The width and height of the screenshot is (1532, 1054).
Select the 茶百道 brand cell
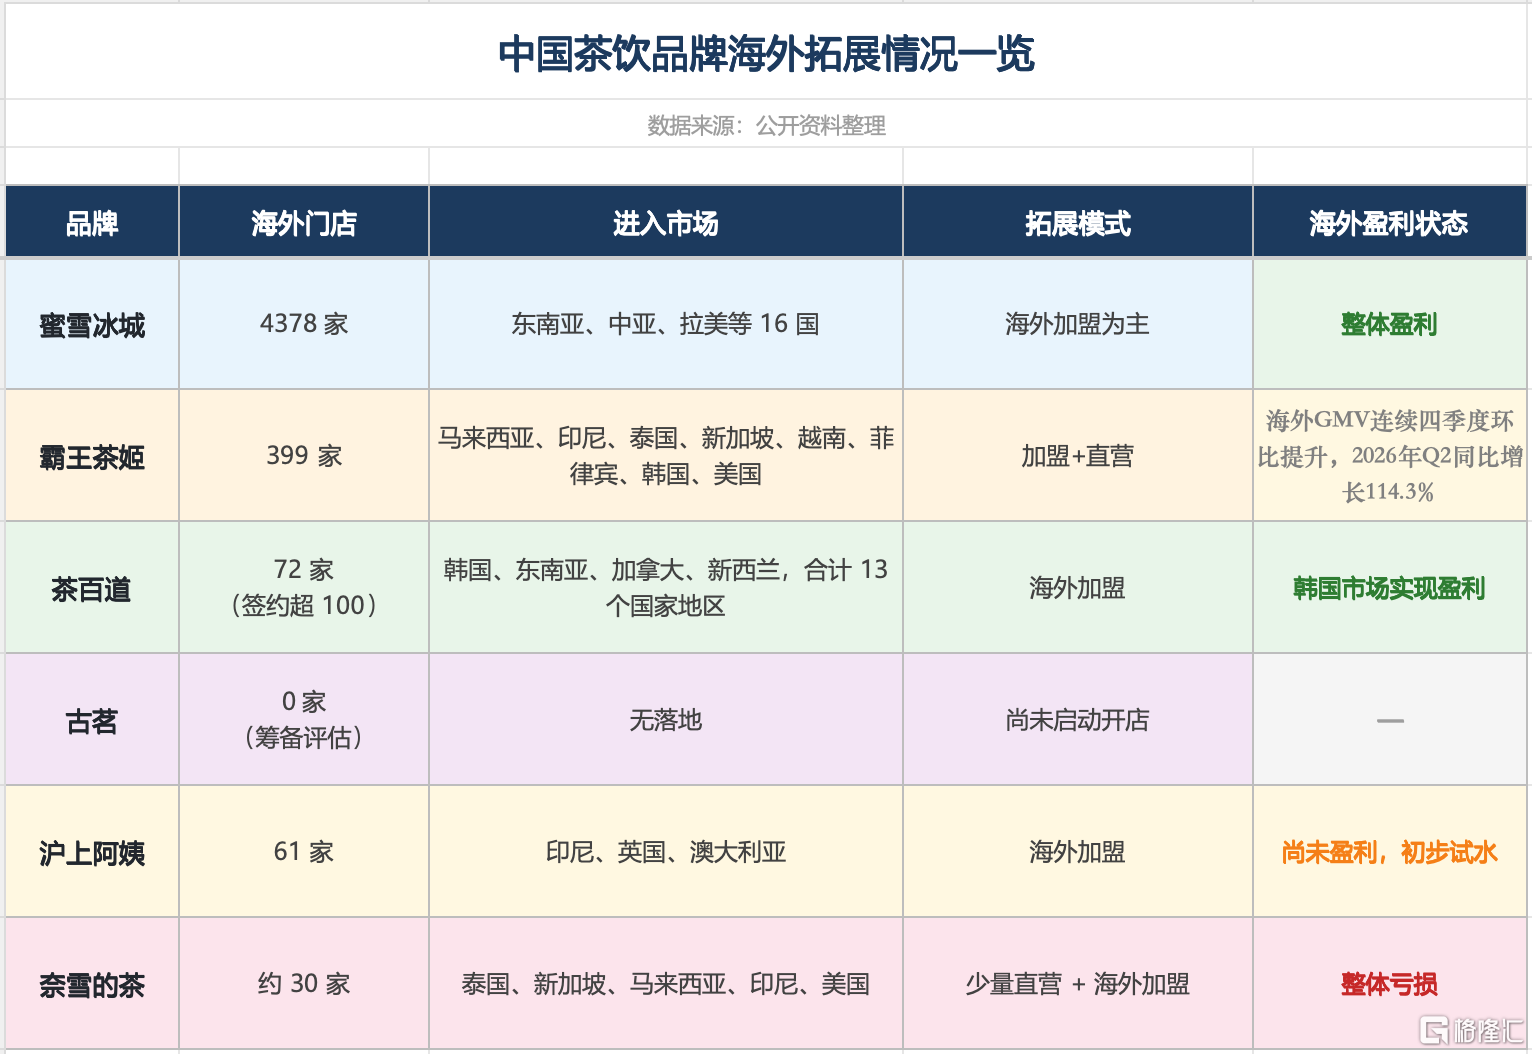click(x=92, y=588)
